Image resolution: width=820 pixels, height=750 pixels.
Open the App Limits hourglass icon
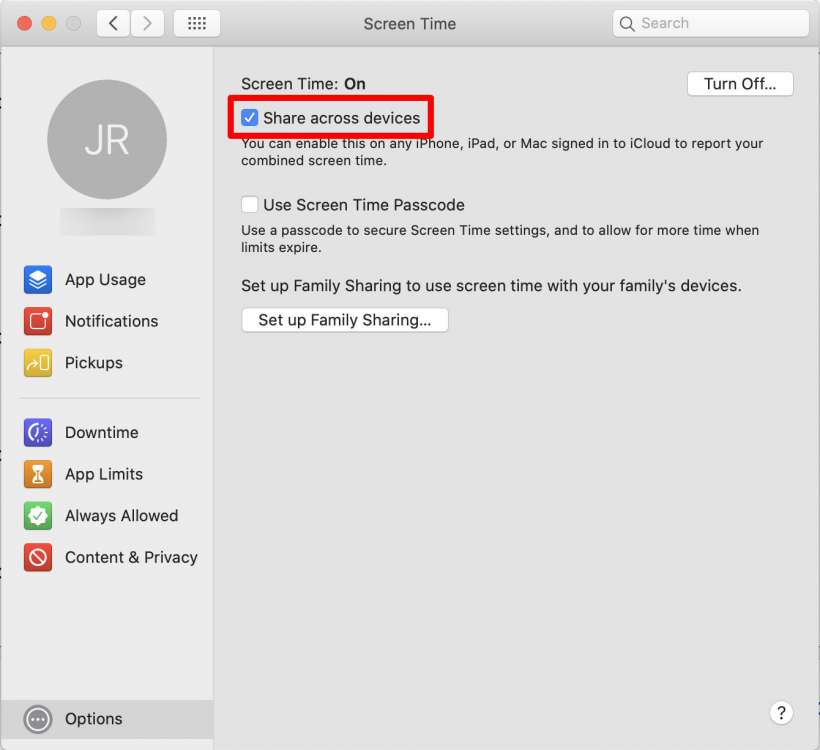click(38, 474)
